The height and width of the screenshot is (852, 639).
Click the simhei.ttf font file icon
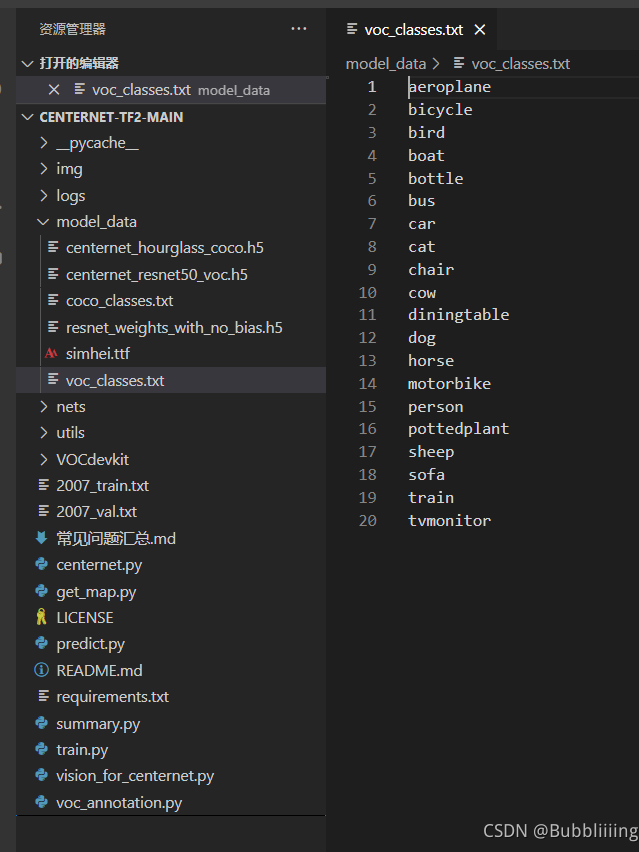pos(52,353)
